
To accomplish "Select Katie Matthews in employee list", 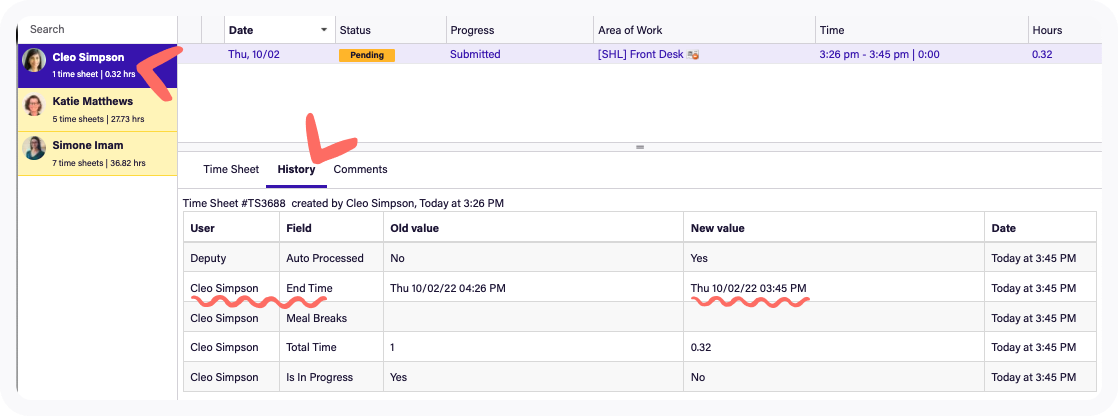I will pos(97,109).
